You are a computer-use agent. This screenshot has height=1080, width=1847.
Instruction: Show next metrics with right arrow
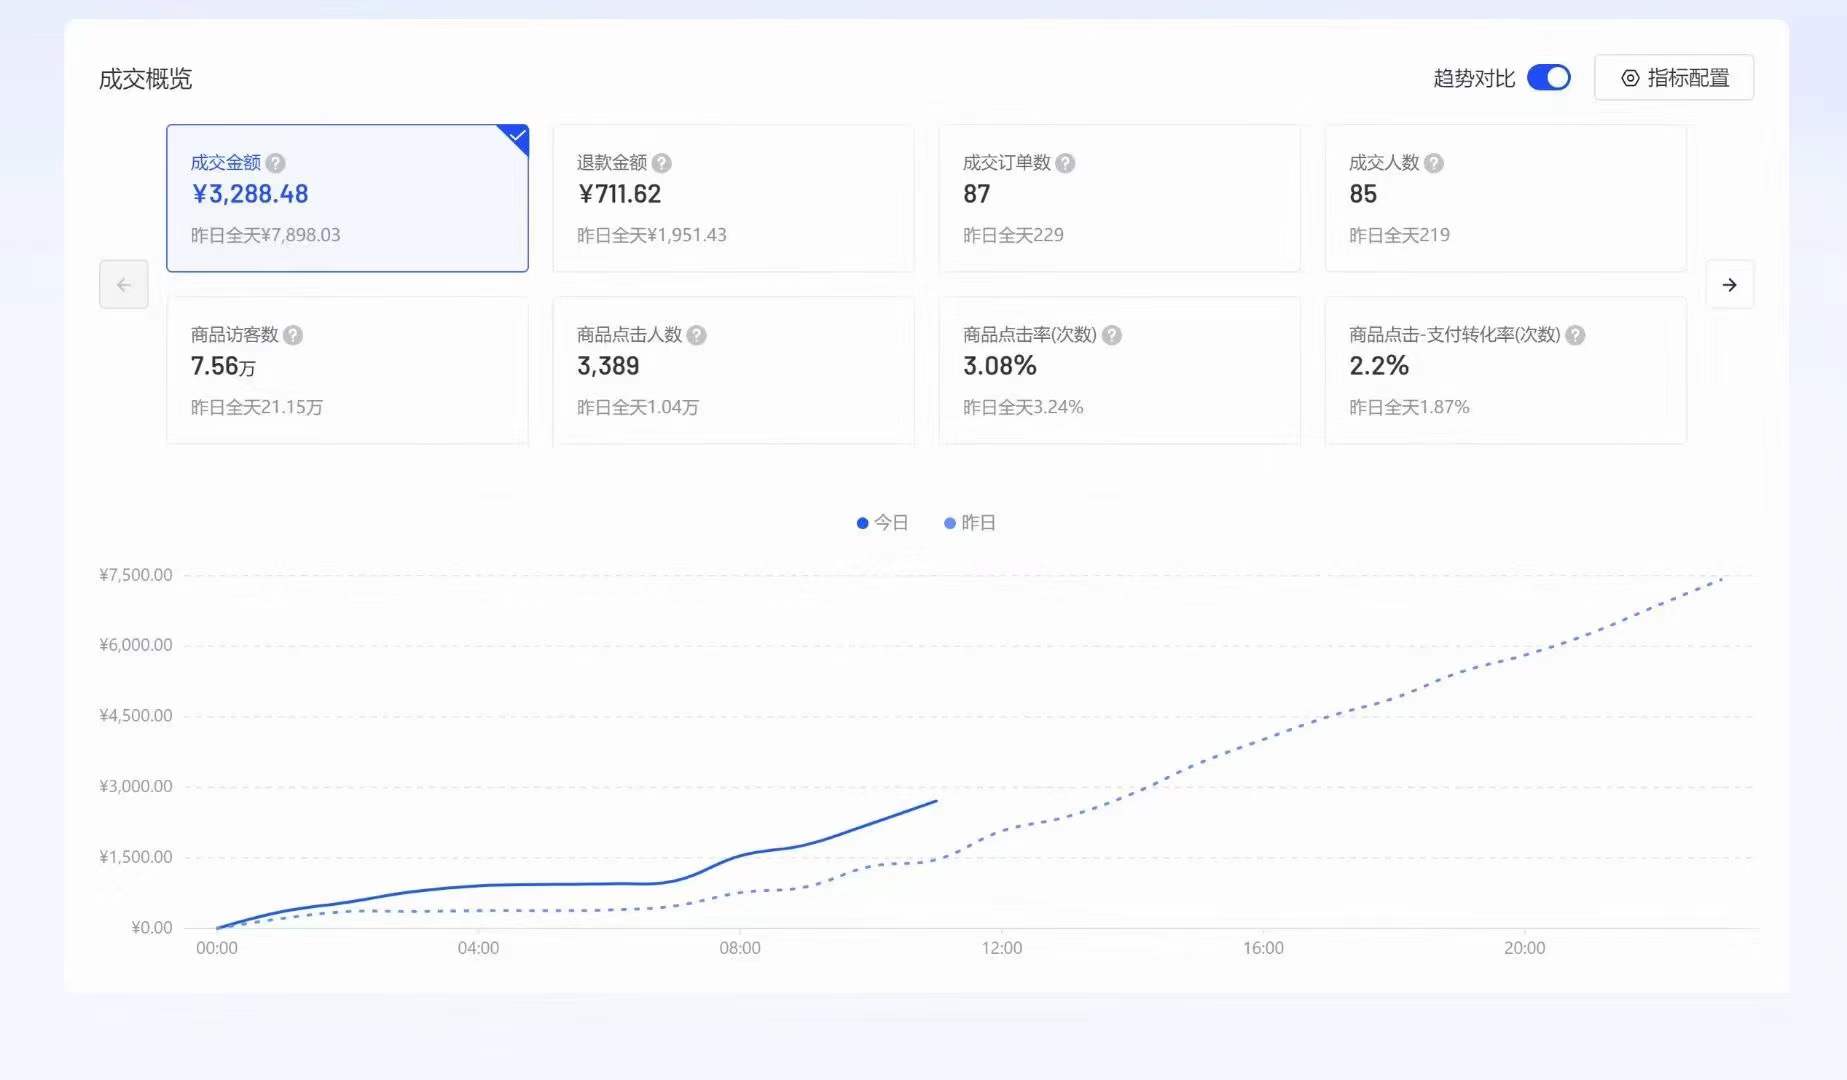pyautogui.click(x=1730, y=285)
